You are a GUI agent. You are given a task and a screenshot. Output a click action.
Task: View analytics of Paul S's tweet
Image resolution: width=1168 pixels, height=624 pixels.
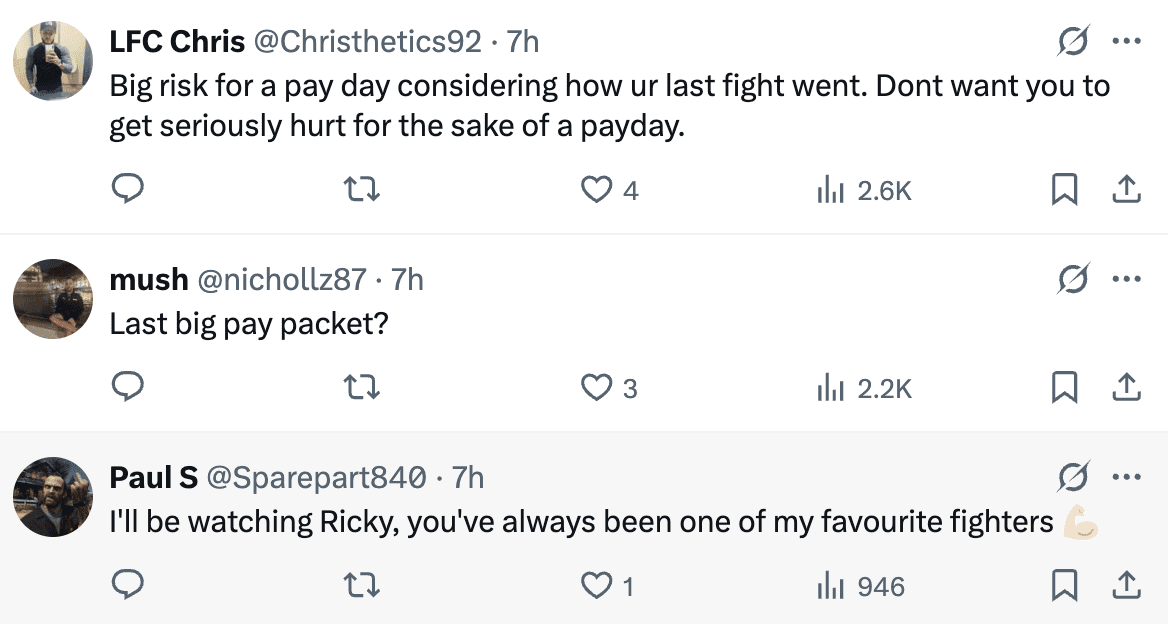(832, 585)
